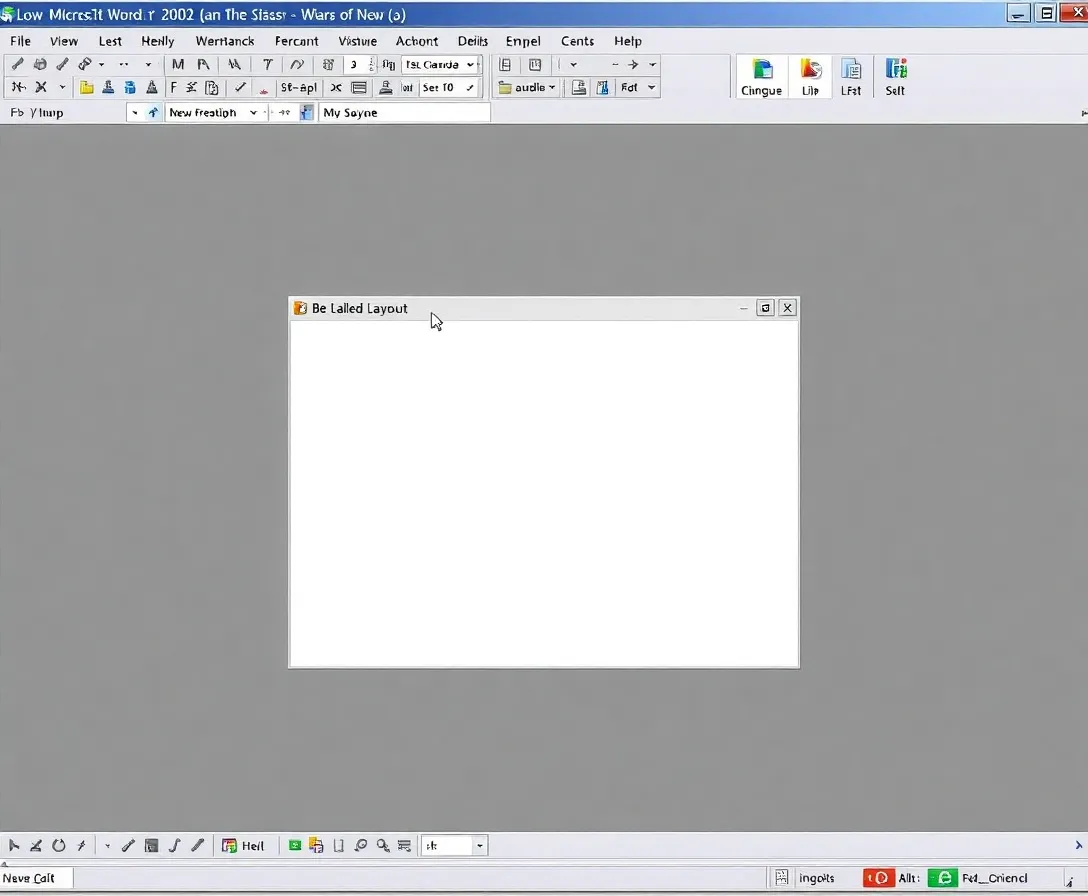Viewport: 1088px width, 896px height.
Task: Open the Visture menu
Action: tap(357, 41)
